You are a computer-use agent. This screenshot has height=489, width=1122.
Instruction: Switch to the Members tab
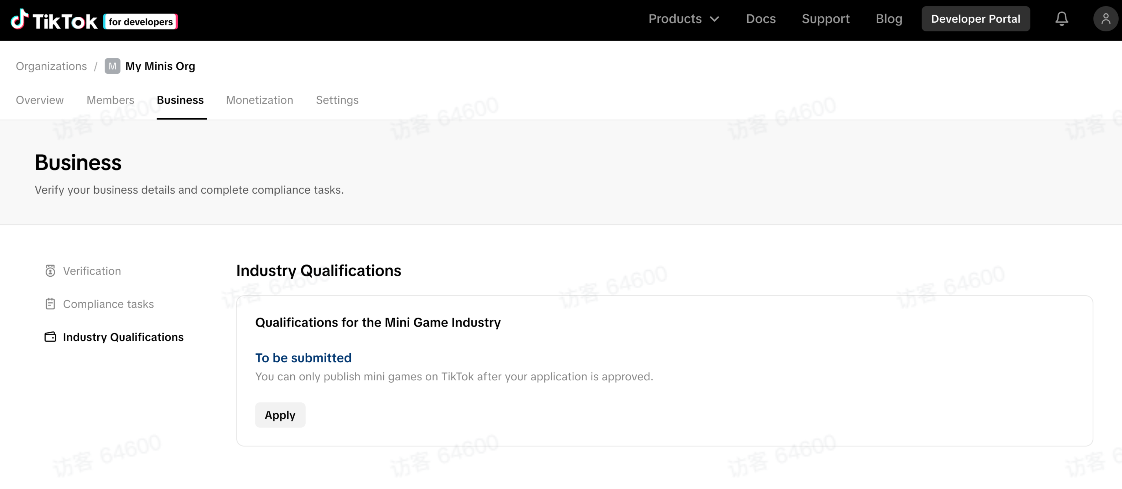pyautogui.click(x=110, y=100)
